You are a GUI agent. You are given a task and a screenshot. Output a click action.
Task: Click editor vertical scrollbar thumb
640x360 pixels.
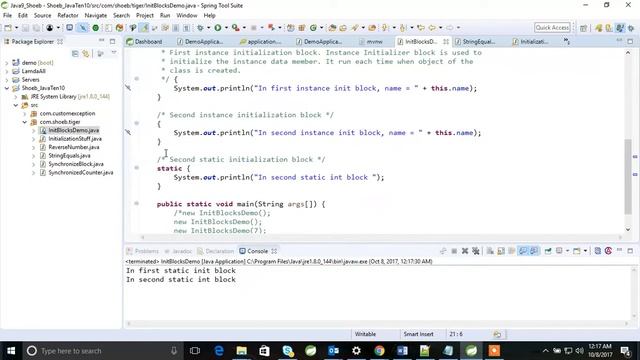628,176
